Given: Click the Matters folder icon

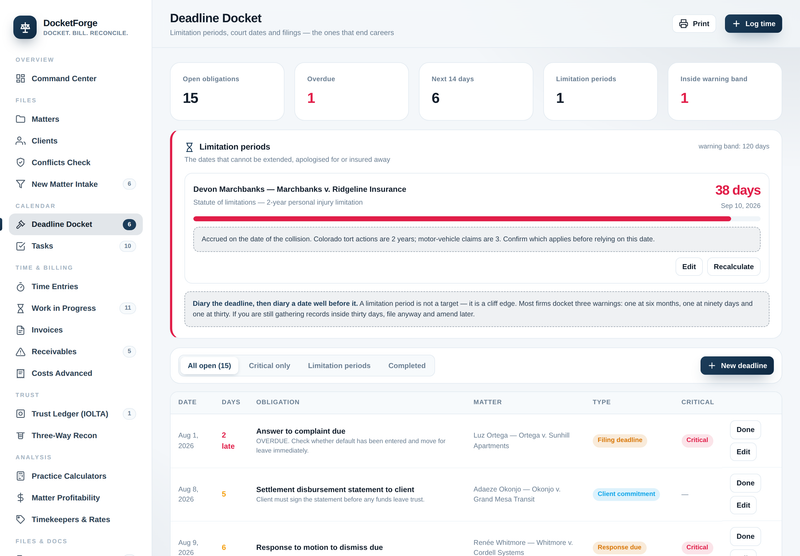Looking at the screenshot, I should pyautogui.click(x=20, y=119).
